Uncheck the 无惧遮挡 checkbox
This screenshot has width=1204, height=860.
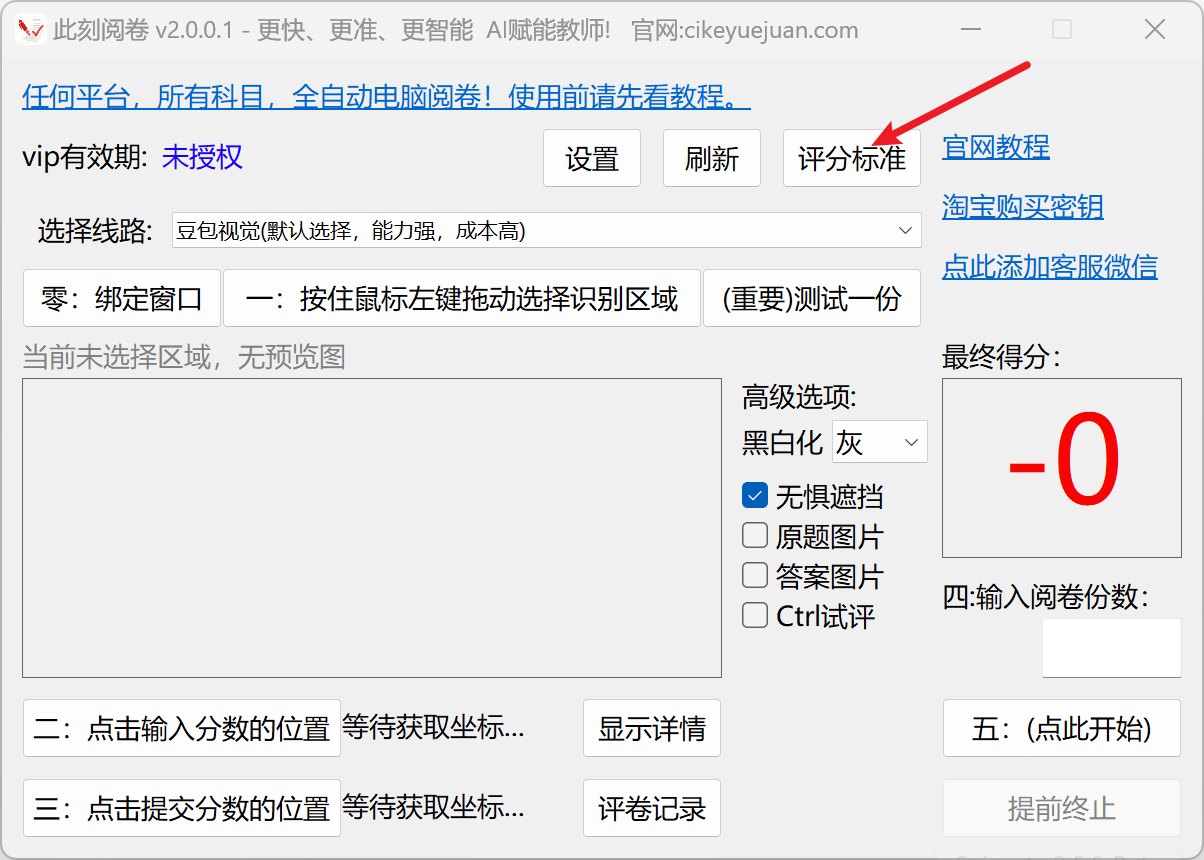[x=755, y=496]
